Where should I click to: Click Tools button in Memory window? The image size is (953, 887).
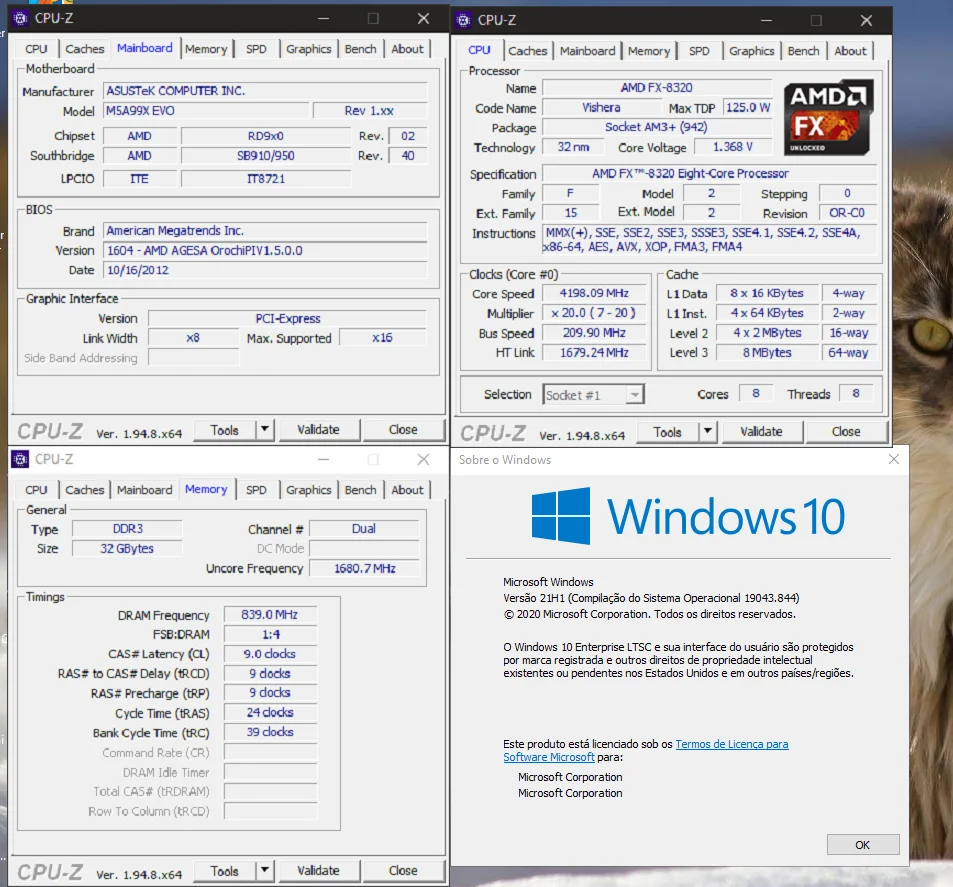[224, 871]
